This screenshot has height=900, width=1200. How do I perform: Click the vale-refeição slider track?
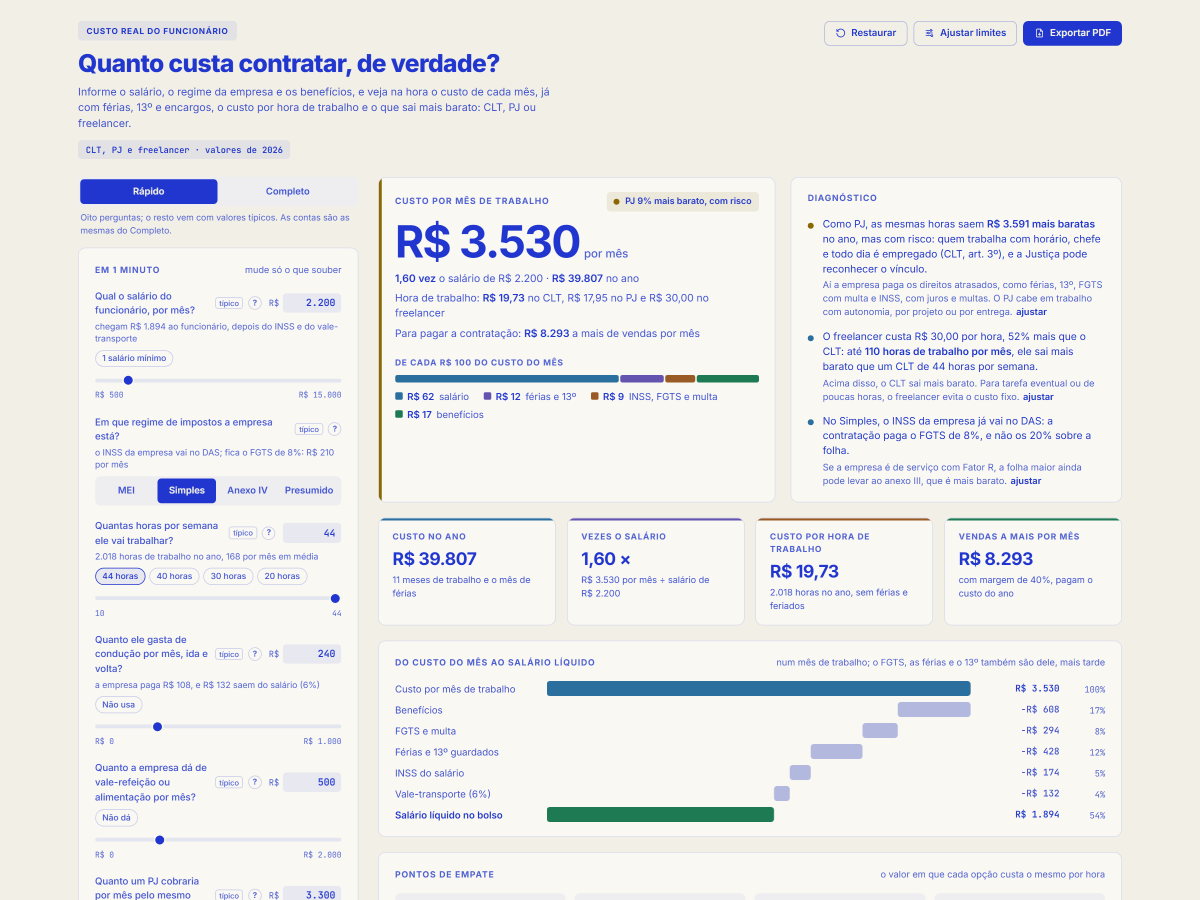tap(218, 839)
